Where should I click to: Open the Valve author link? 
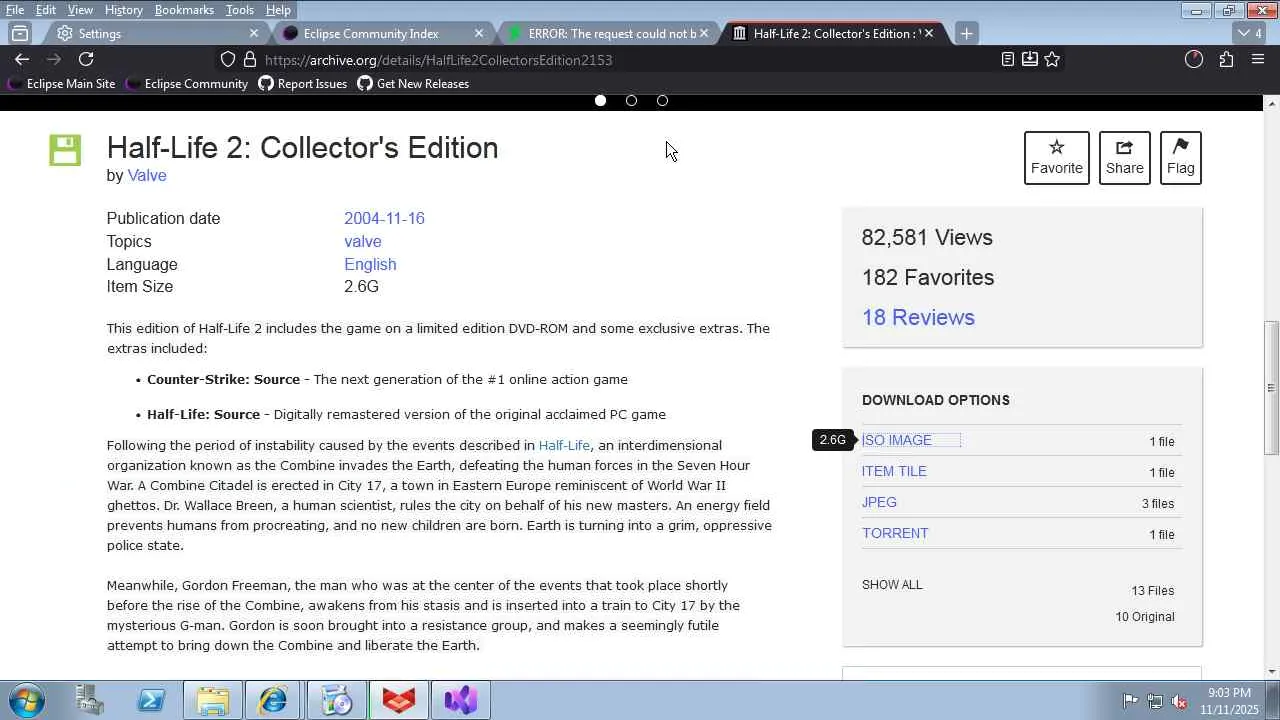(147, 176)
